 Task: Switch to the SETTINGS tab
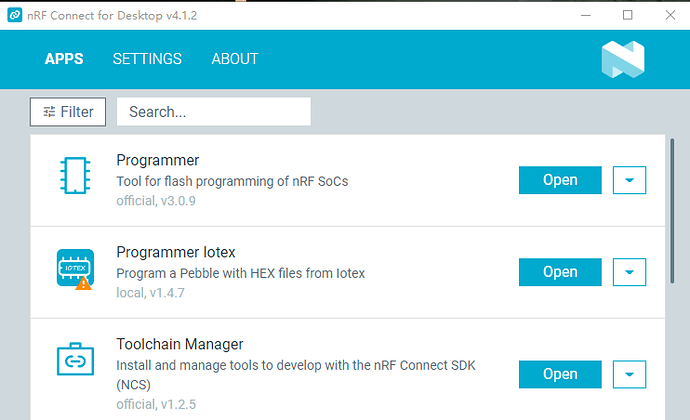point(147,59)
